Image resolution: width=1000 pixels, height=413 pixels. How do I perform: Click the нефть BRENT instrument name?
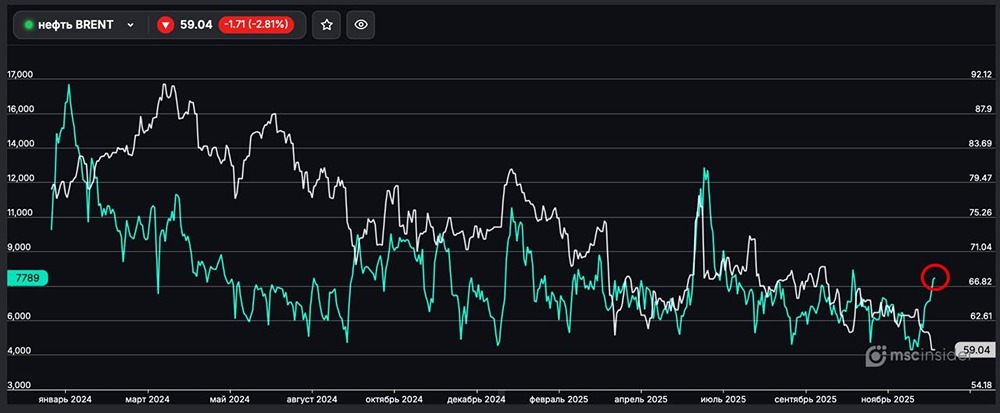[x=76, y=25]
